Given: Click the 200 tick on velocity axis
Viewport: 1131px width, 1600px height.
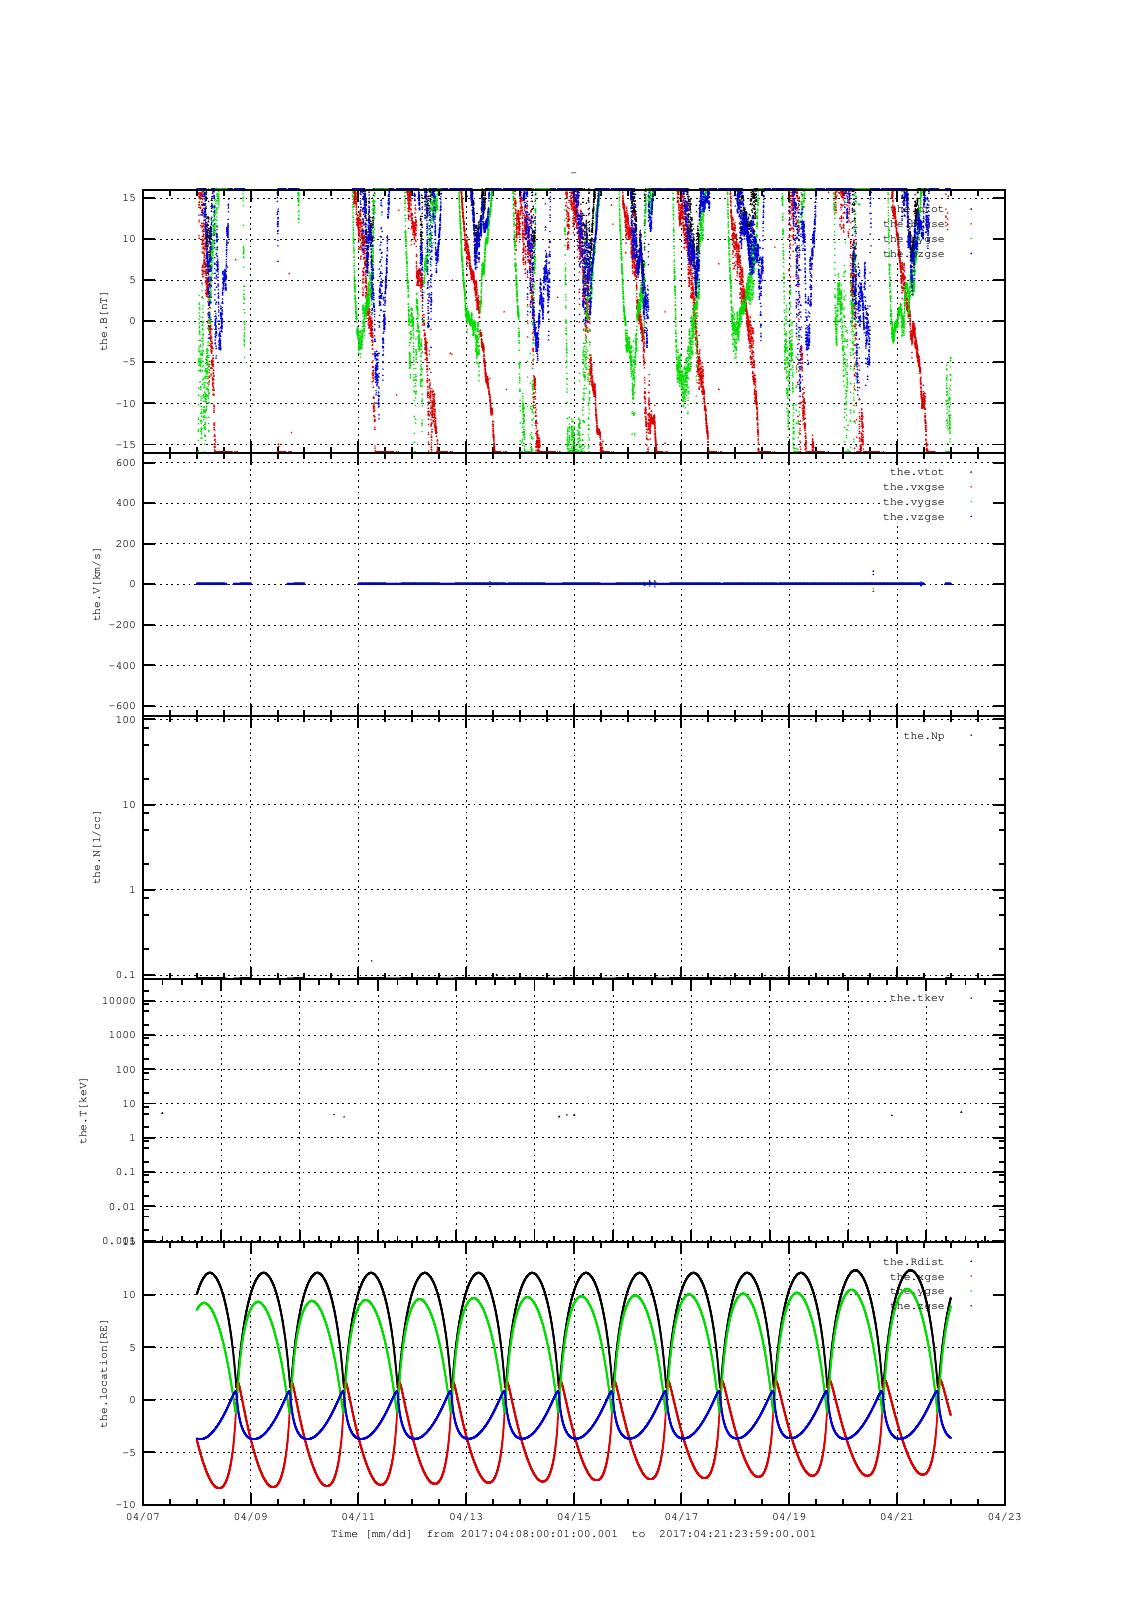Looking at the screenshot, I should point(125,544).
